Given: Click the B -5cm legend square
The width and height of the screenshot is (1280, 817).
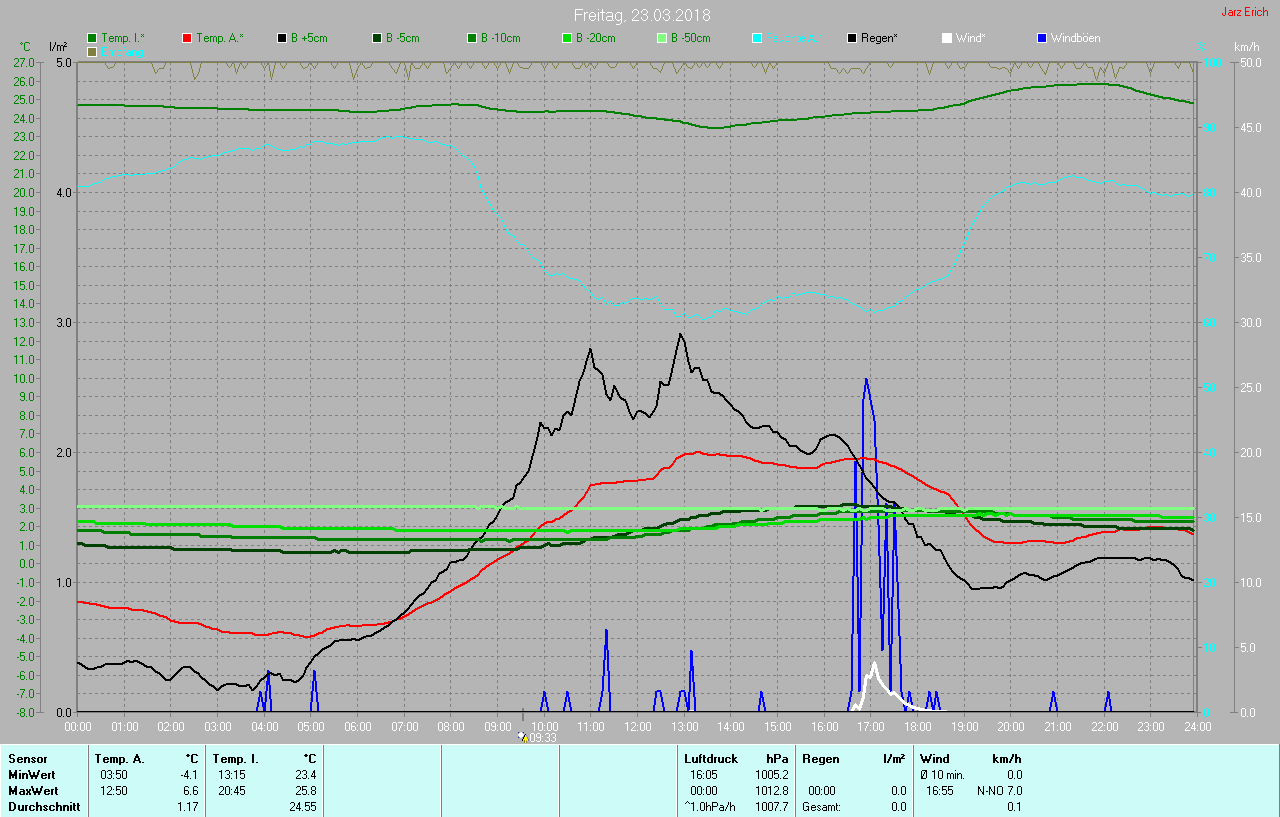Looking at the screenshot, I should (x=378, y=38).
